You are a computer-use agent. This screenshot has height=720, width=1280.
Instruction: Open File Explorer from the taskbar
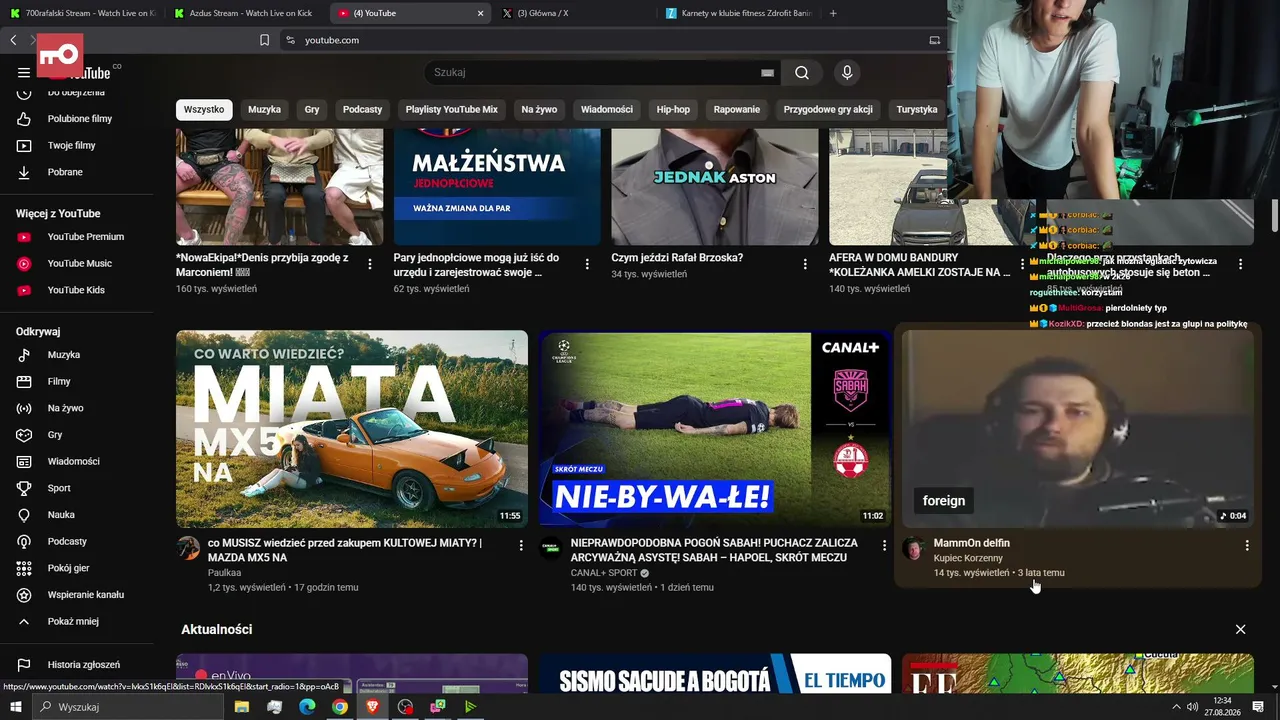tap(242, 707)
